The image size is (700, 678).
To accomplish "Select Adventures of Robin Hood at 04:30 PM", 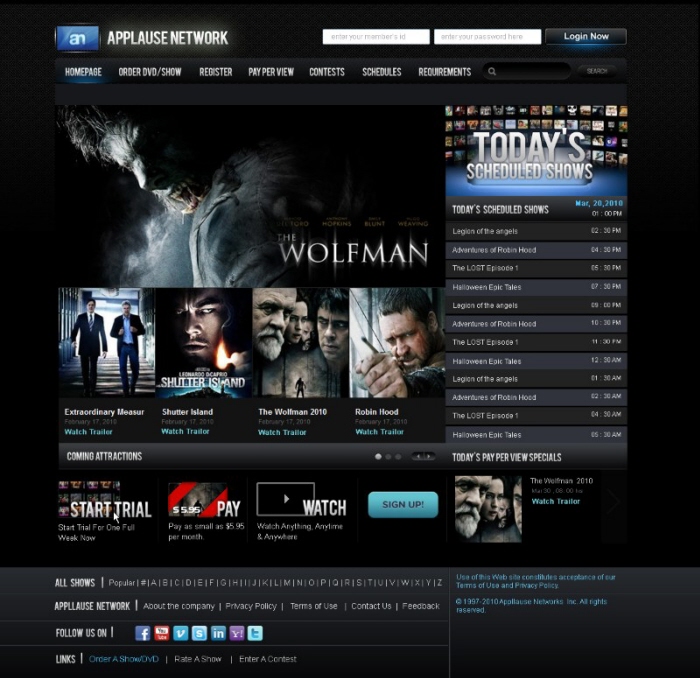I will tap(536, 250).
